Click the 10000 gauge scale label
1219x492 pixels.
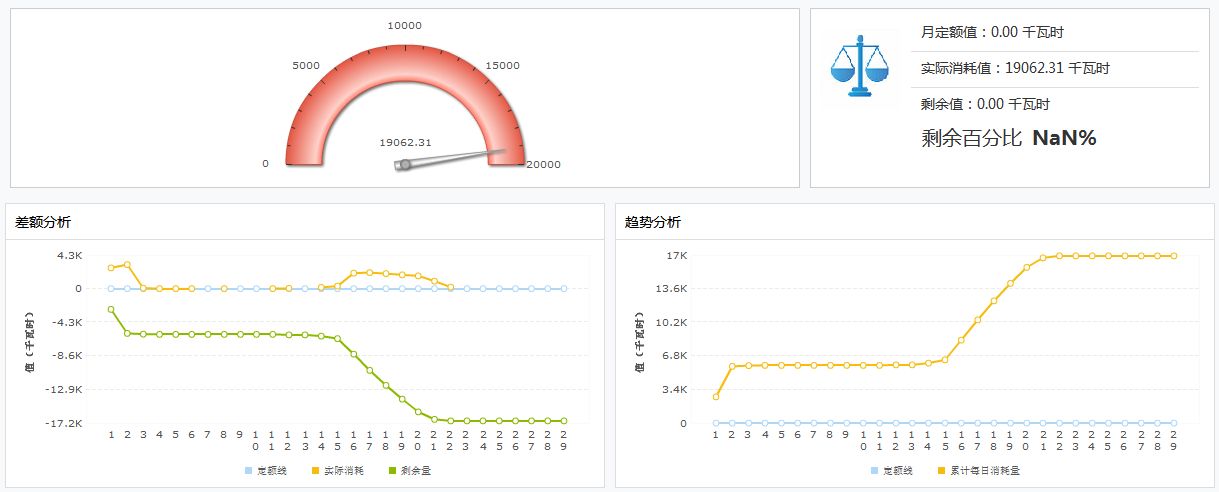[405, 26]
